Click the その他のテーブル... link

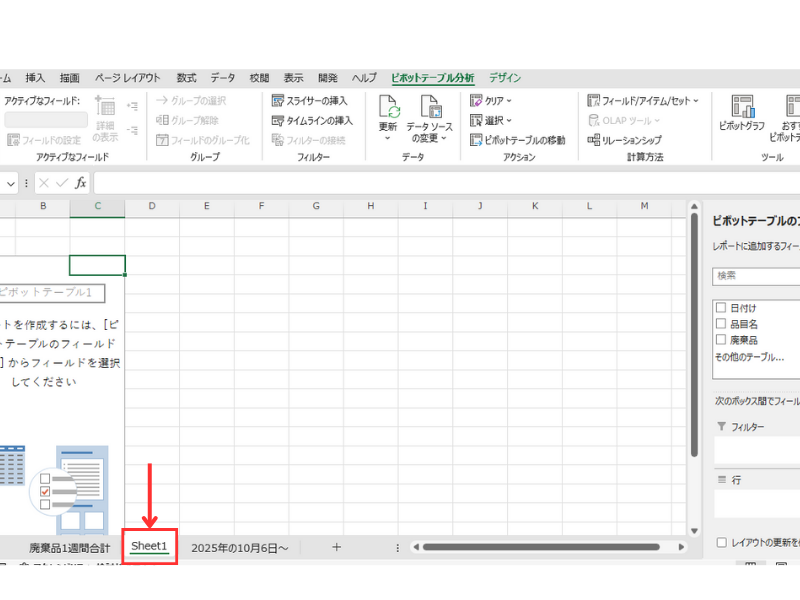[x=748, y=356]
